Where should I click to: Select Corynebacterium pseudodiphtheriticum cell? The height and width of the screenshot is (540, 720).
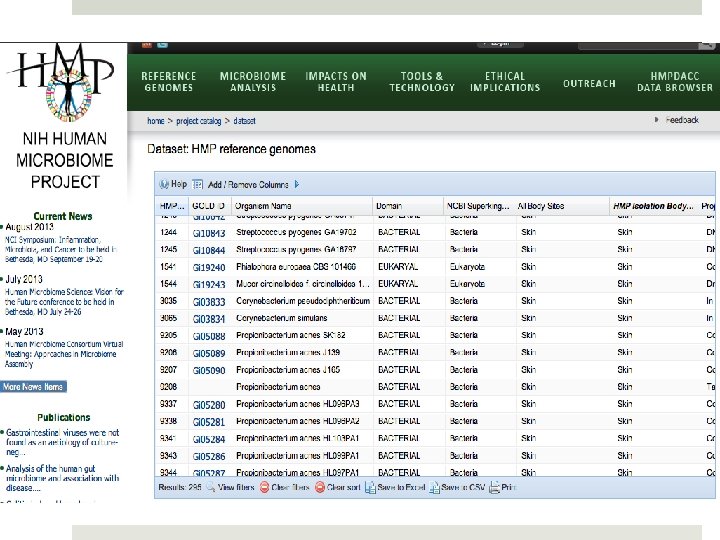click(x=303, y=301)
